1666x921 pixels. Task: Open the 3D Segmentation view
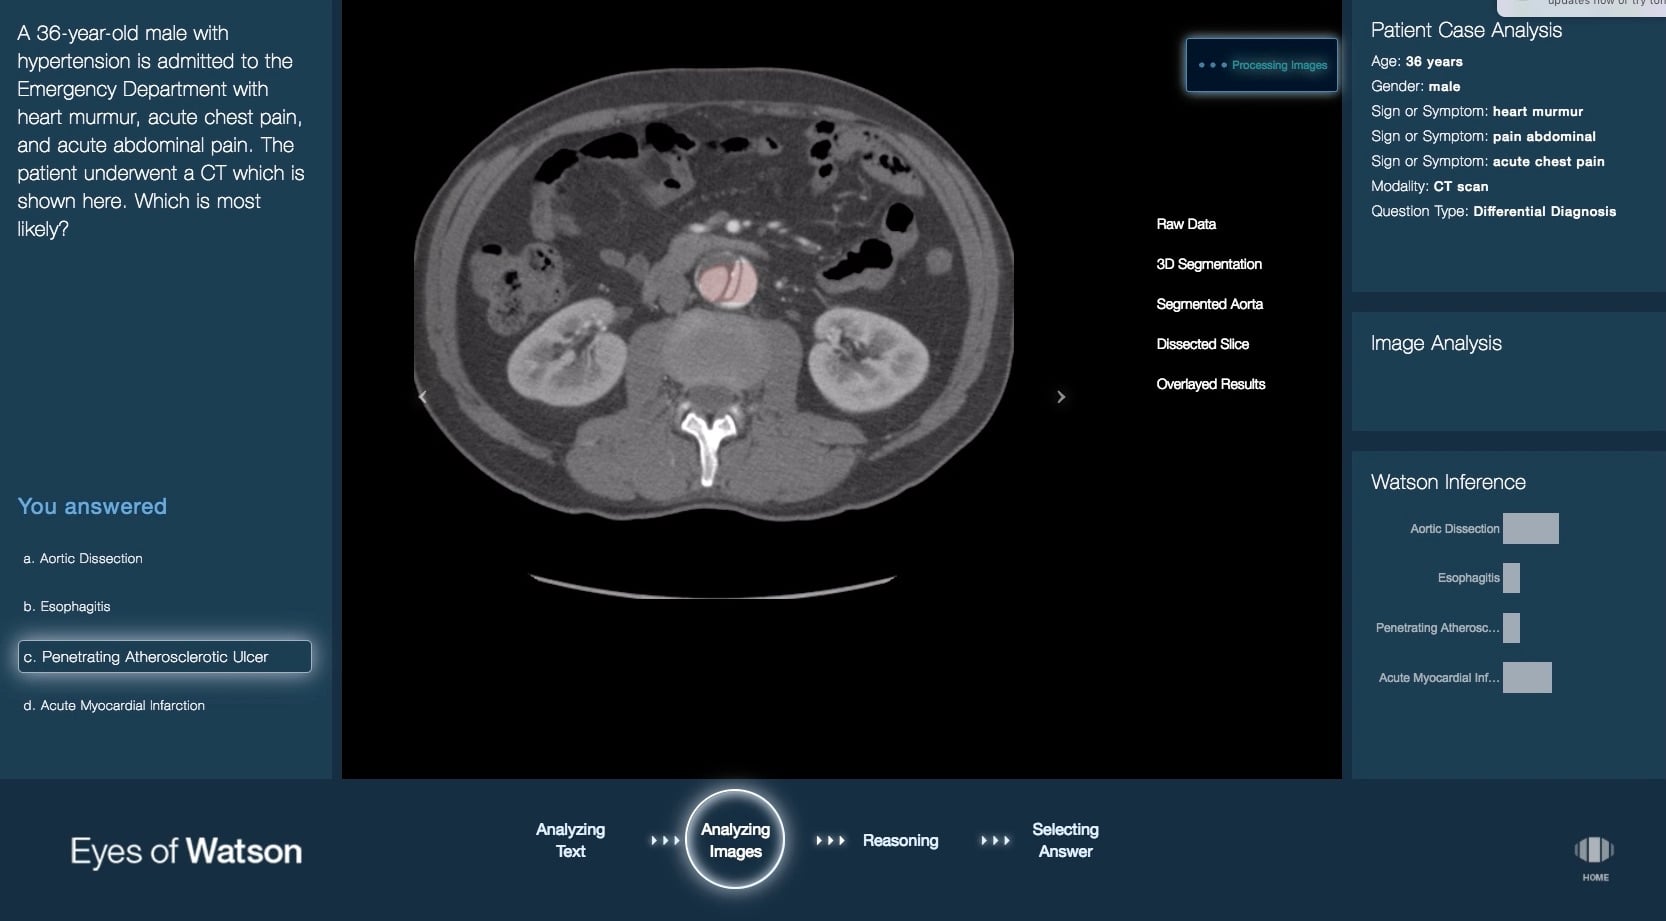(1208, 264)
